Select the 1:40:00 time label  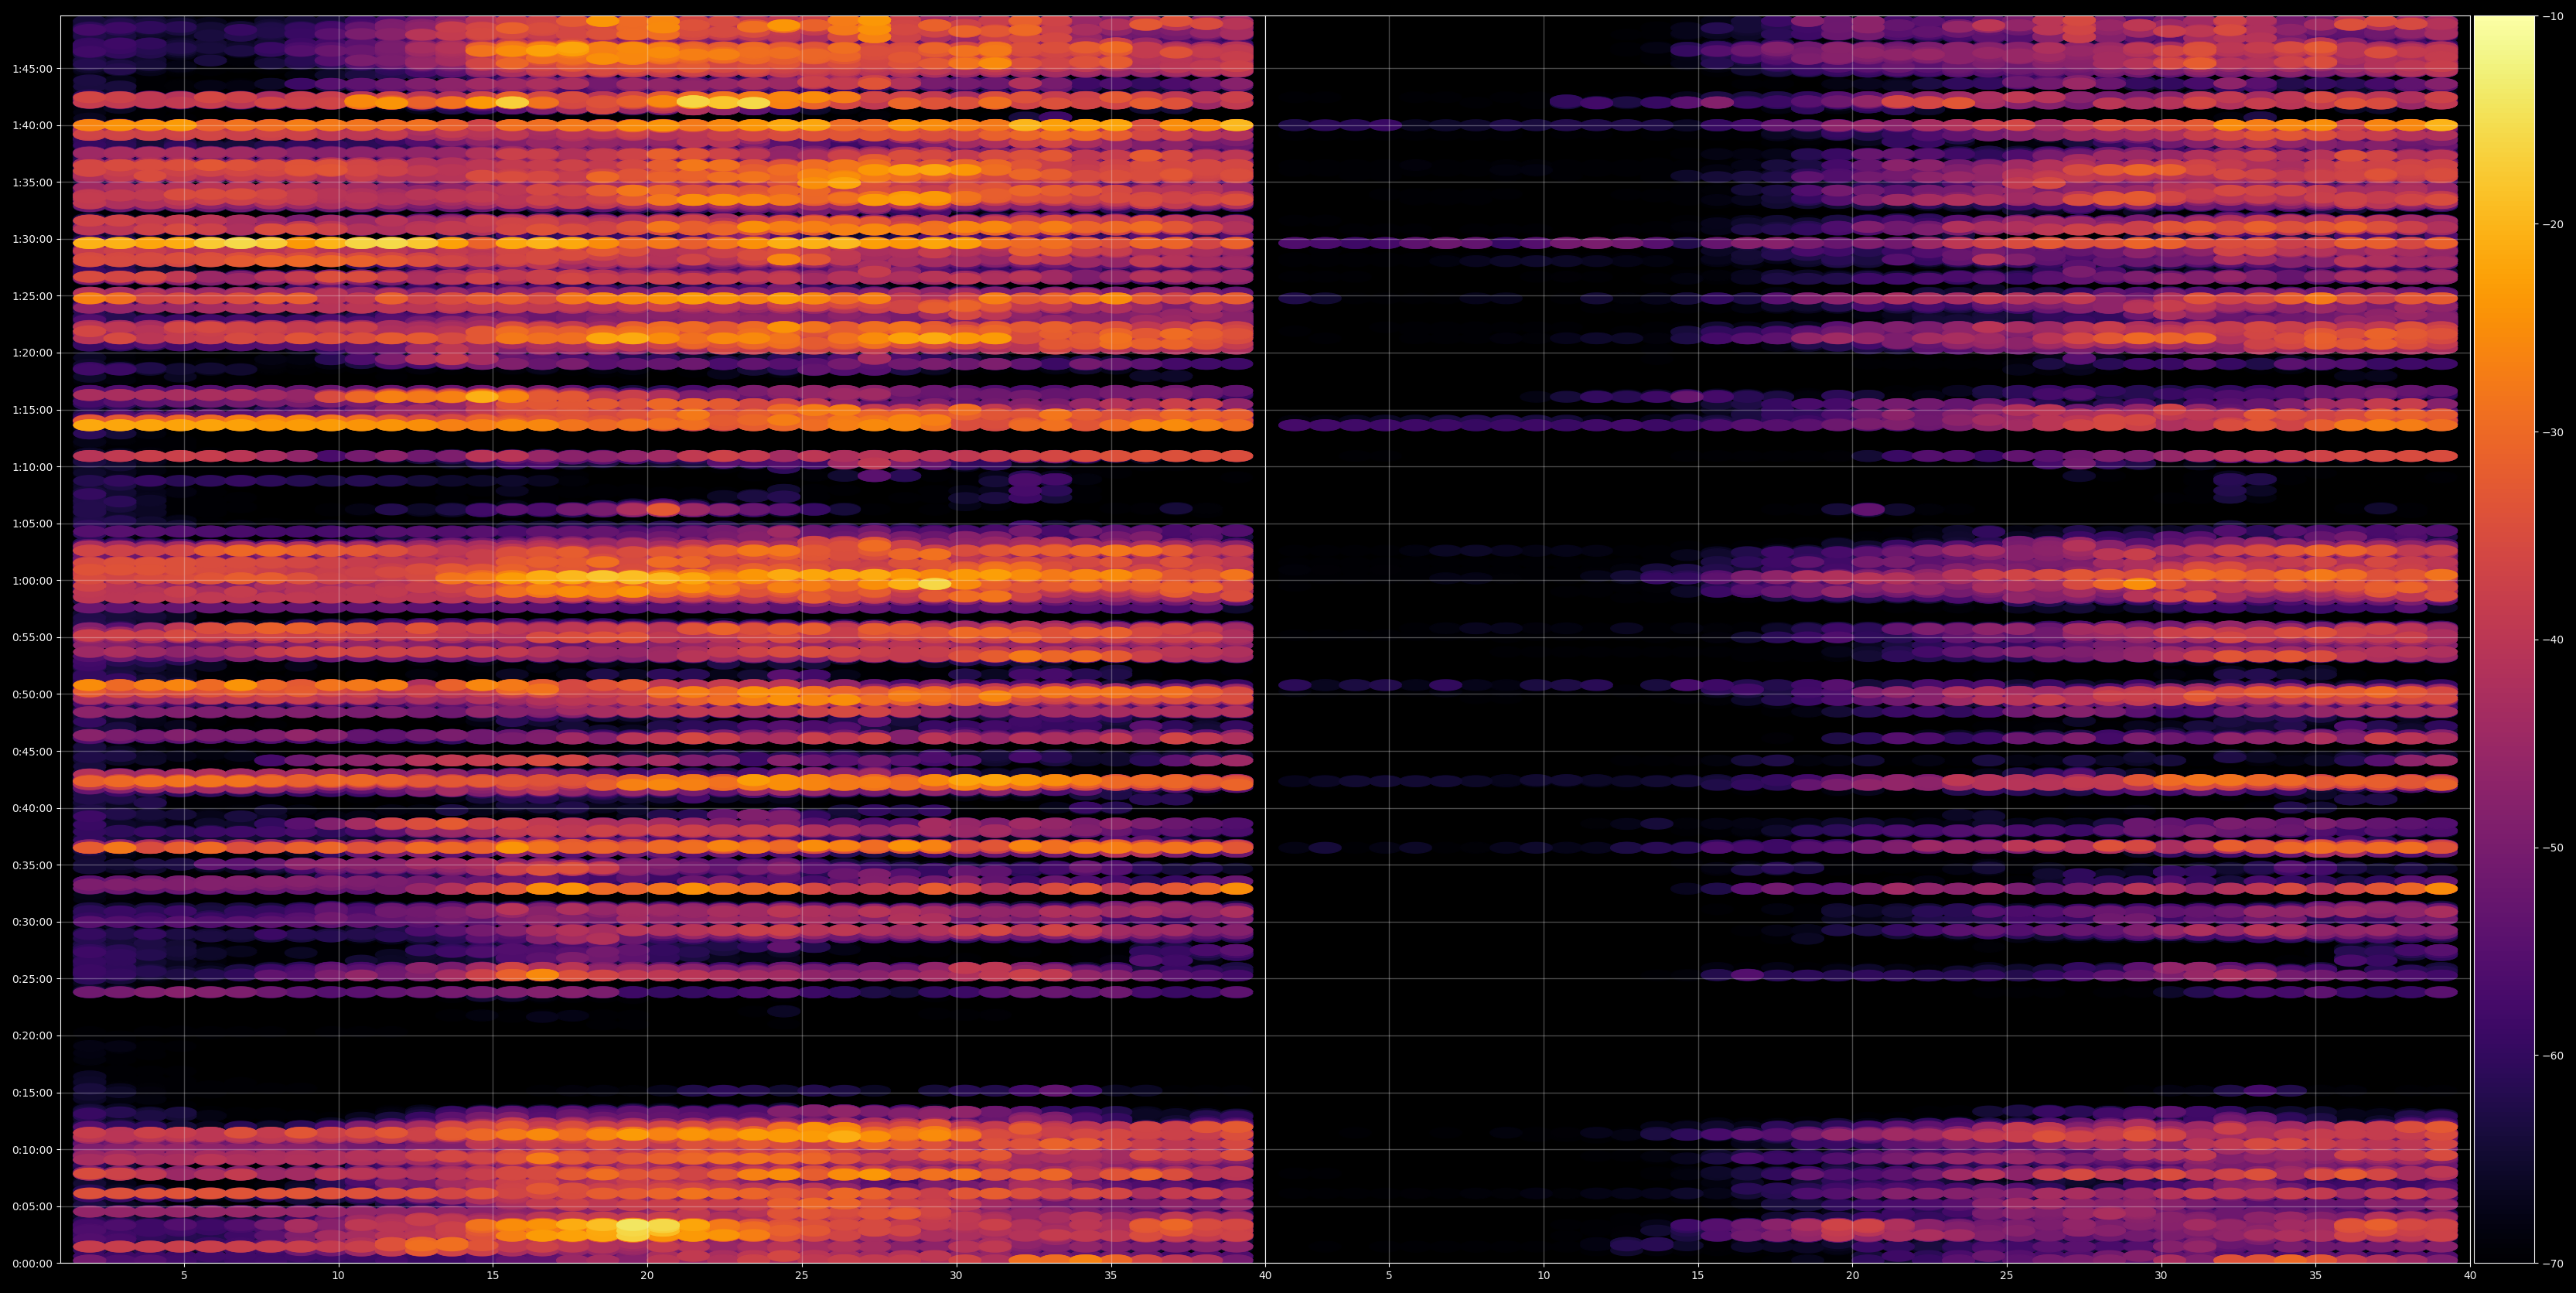[x=32, y=125]
